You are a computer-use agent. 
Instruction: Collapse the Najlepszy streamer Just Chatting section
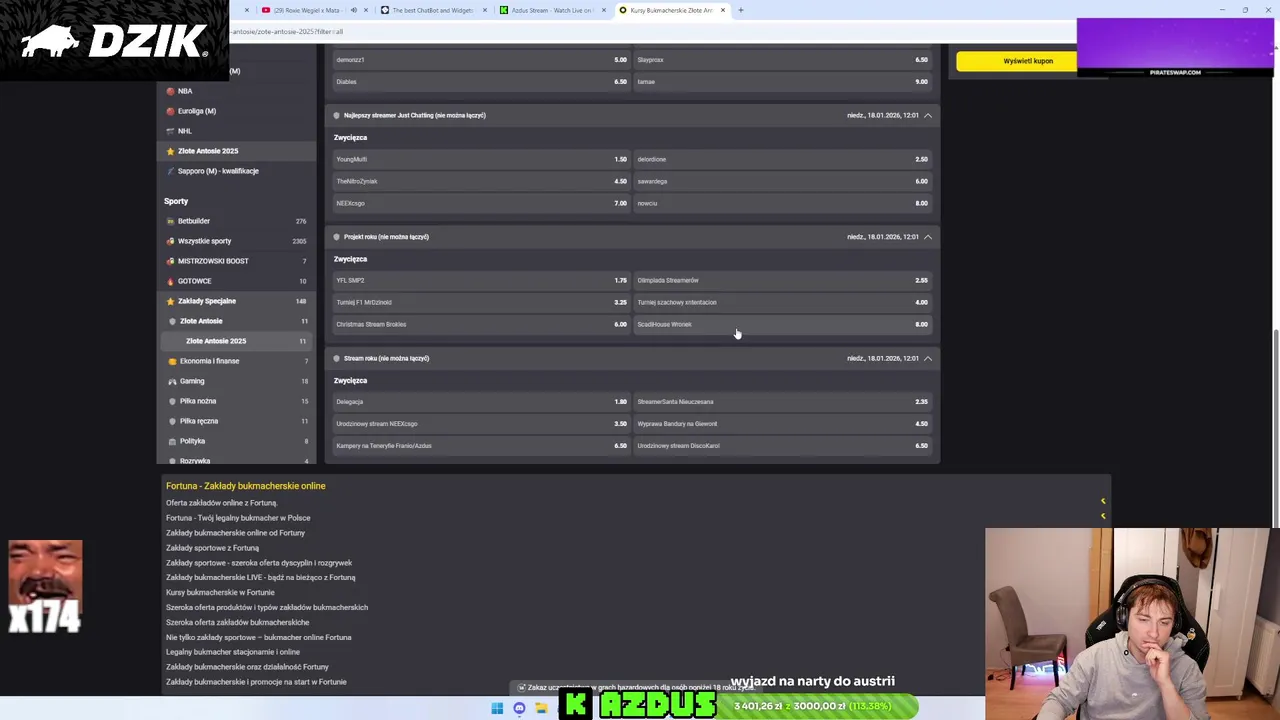(x=928, y=115)
